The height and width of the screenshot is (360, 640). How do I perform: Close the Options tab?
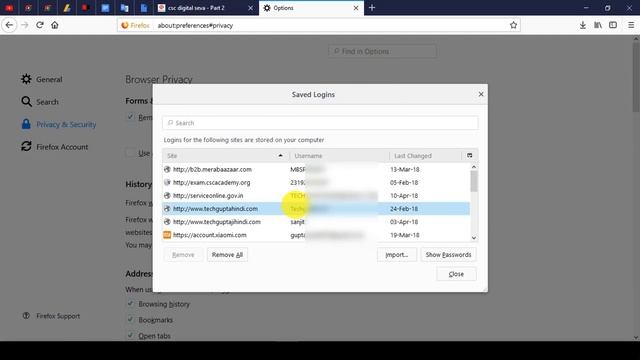tap(356, 8)
